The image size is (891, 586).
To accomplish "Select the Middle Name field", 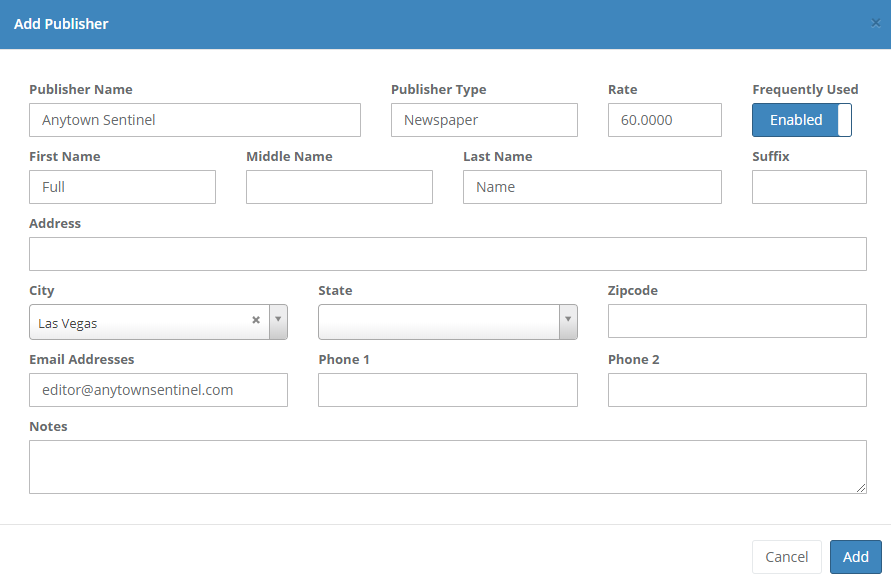I will (339, 186).
